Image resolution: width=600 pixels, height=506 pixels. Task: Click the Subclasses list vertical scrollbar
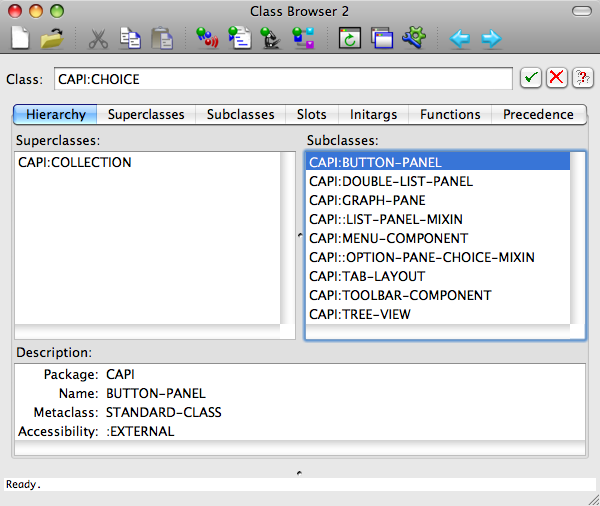pos(577,240)
